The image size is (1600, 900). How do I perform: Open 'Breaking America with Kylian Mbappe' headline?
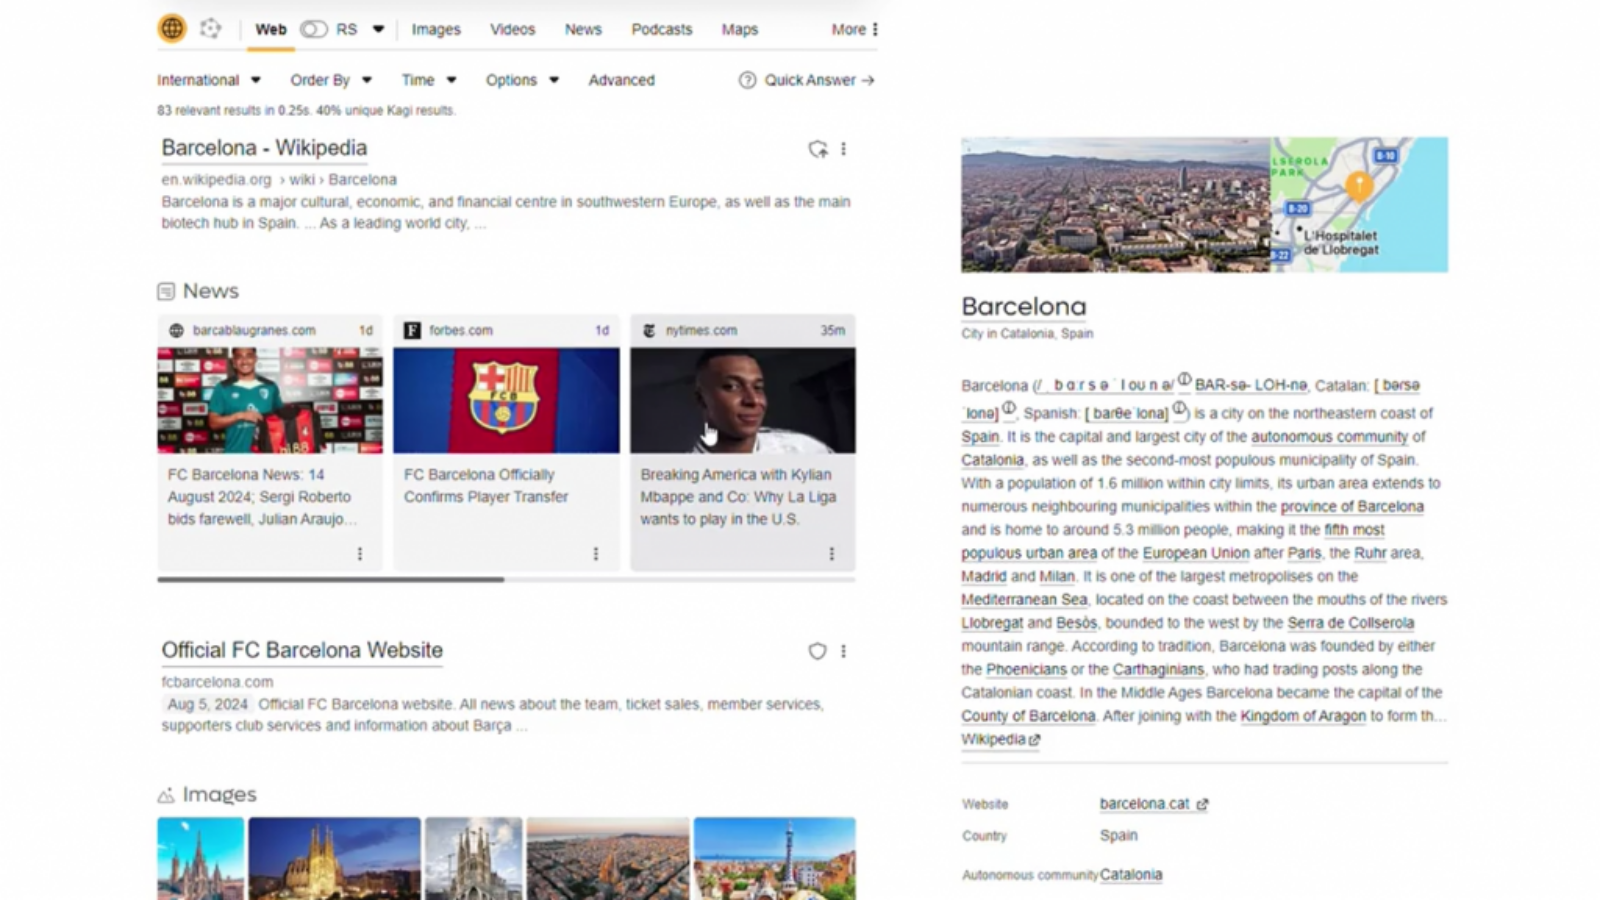coord(738,497)
